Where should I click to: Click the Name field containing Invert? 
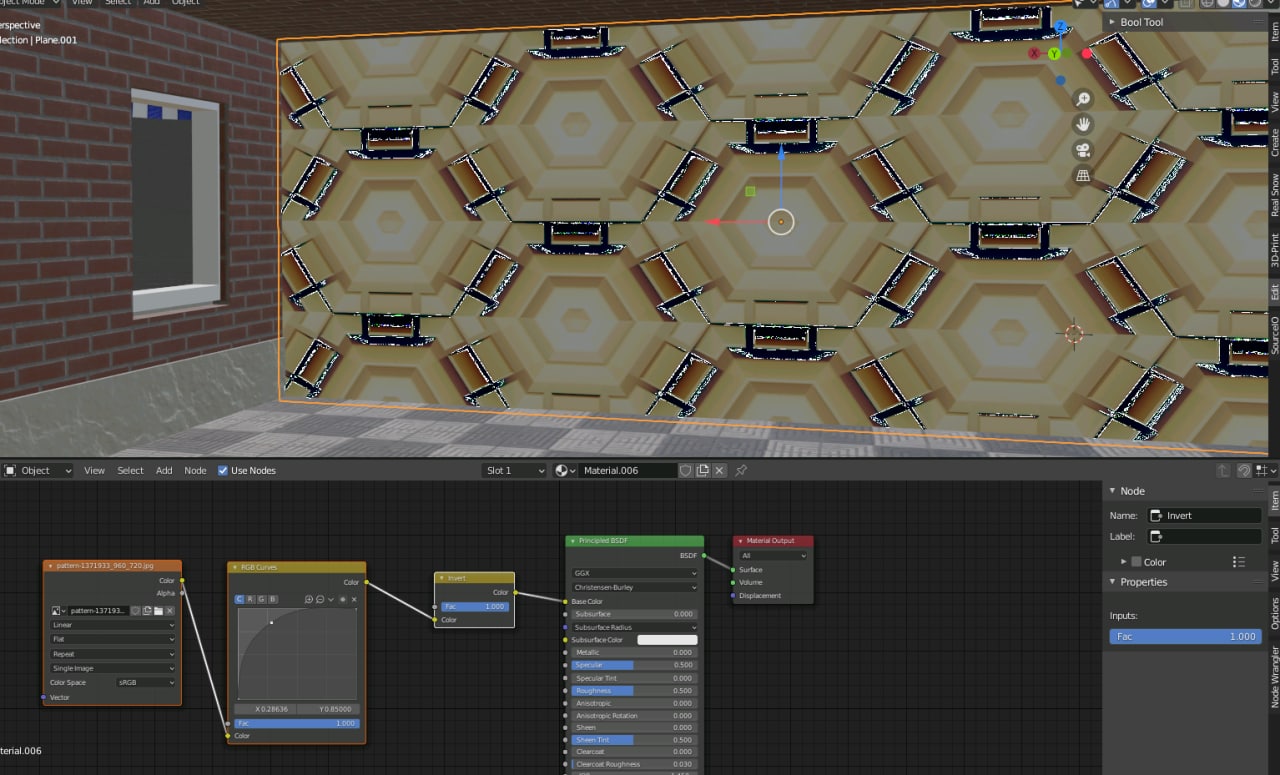1205,516
